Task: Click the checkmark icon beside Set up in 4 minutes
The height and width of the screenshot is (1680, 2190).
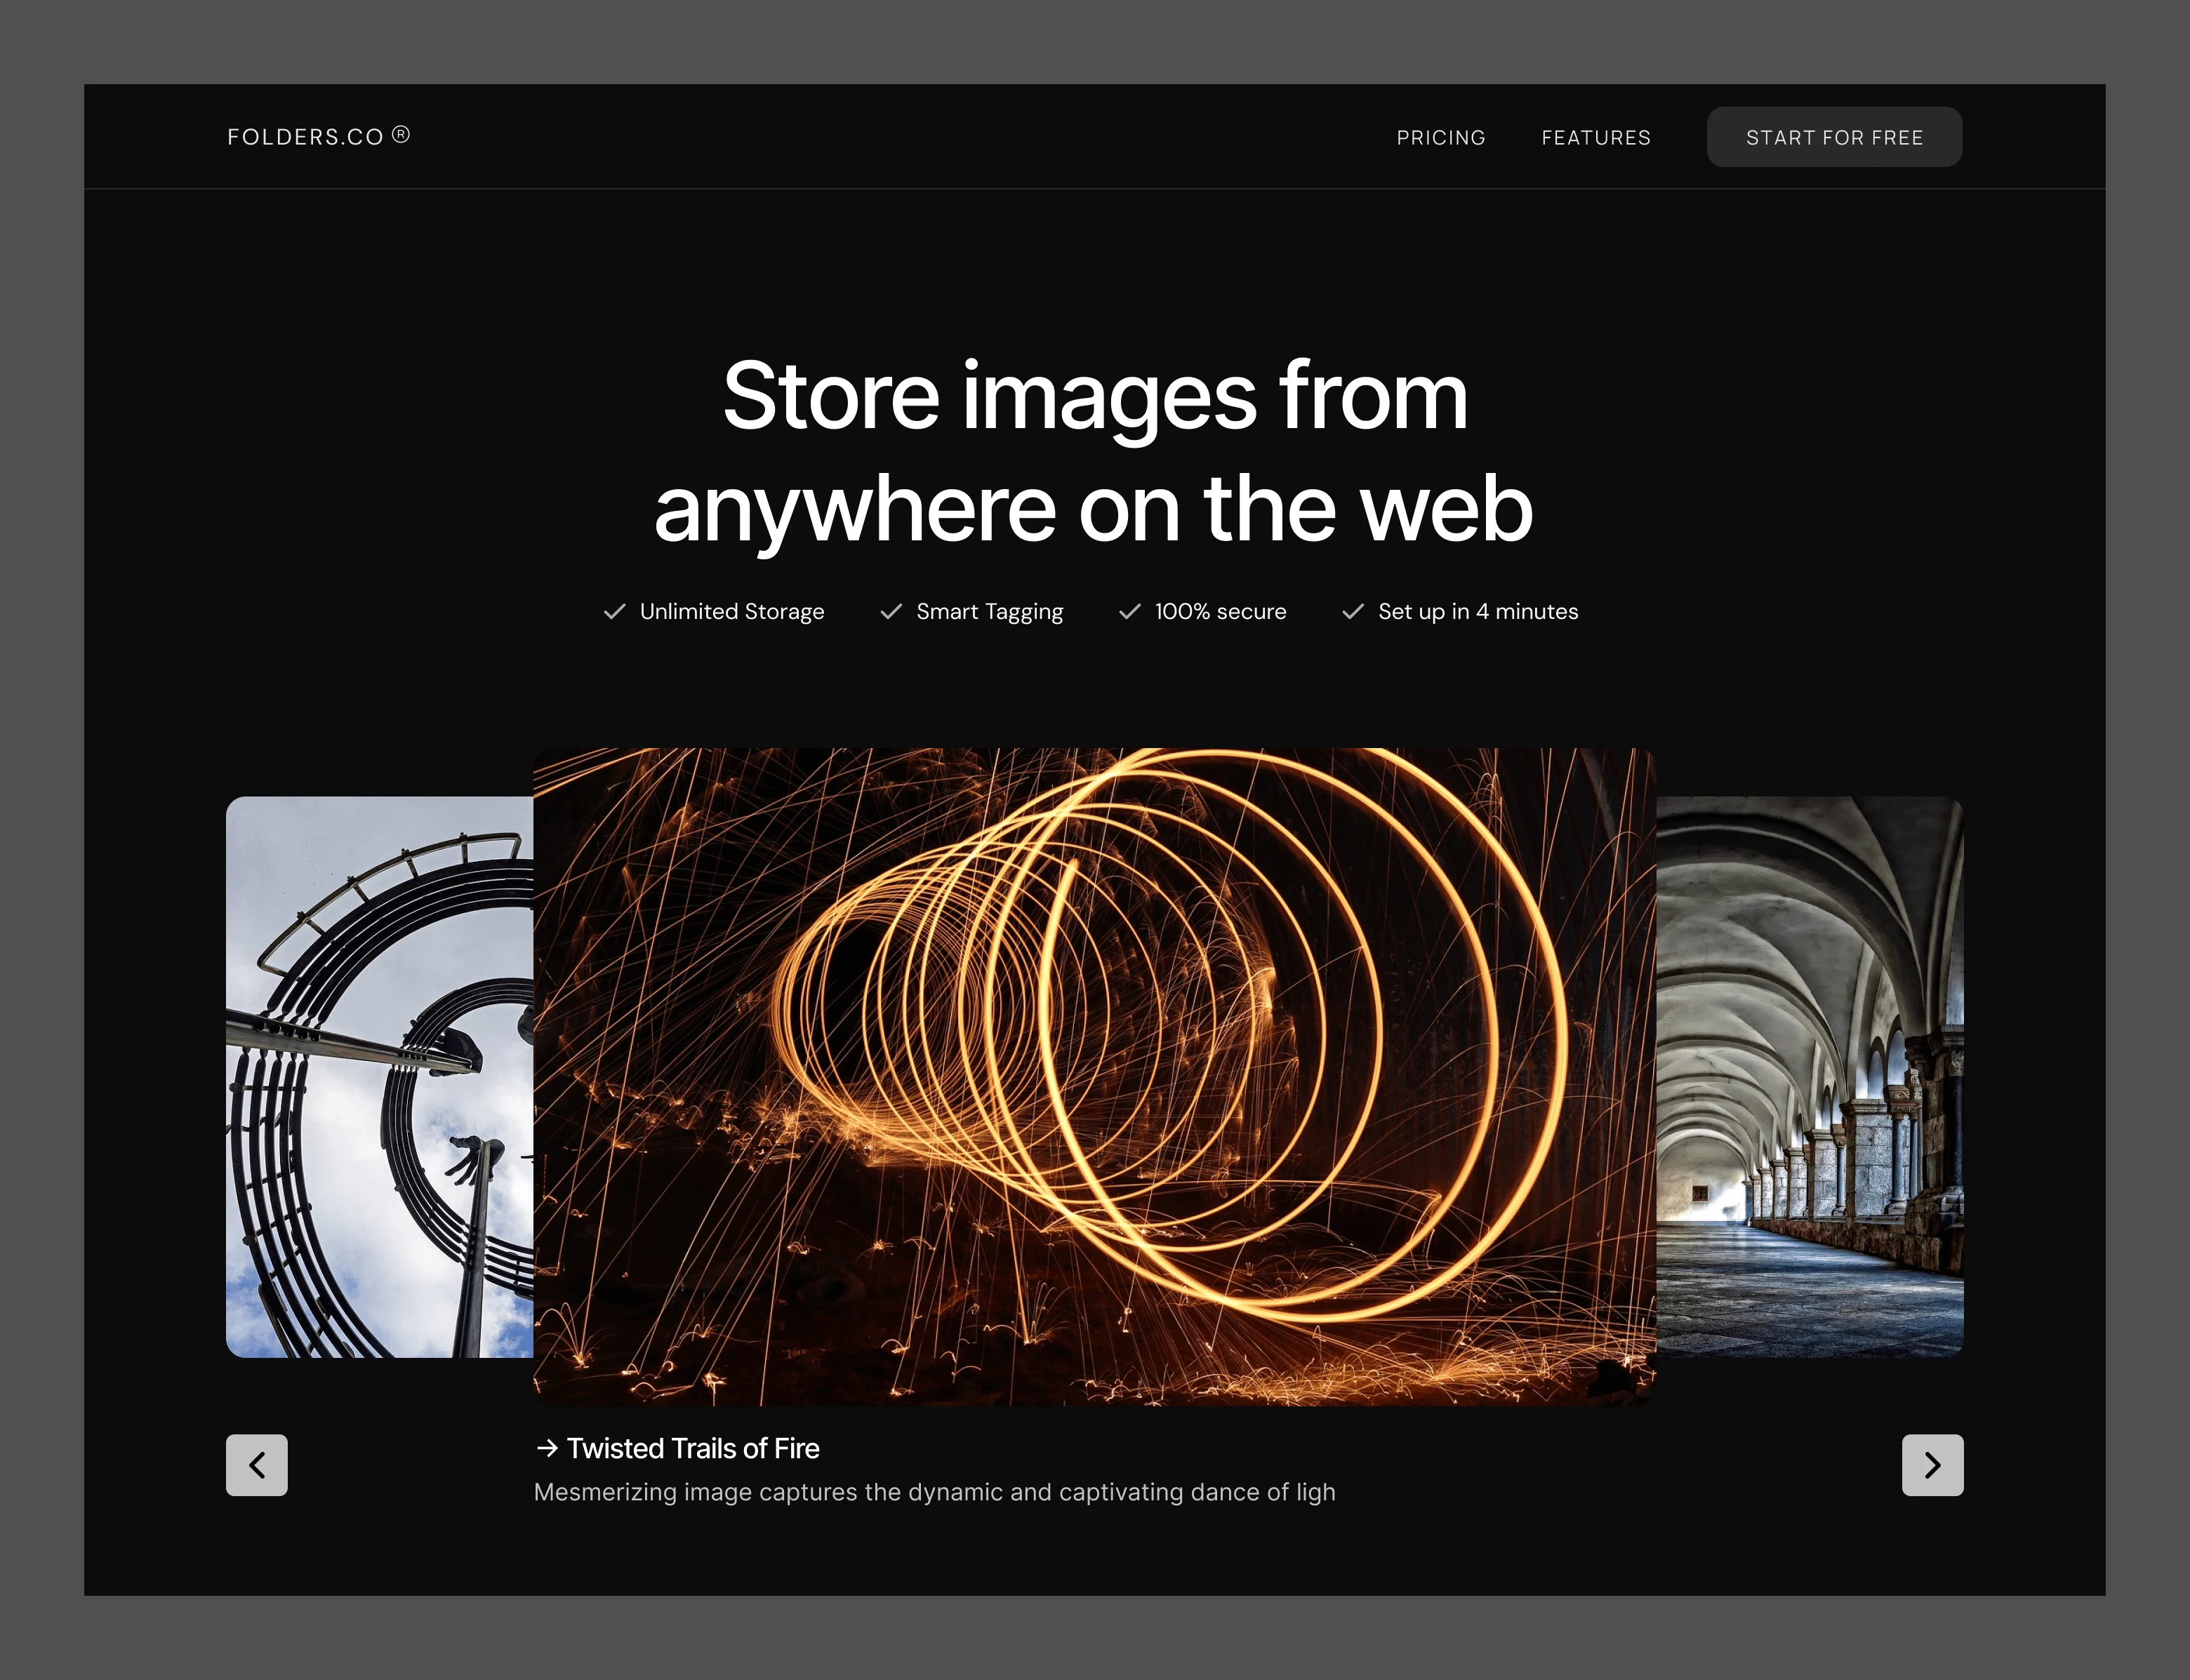Action: pos(1354,611)
